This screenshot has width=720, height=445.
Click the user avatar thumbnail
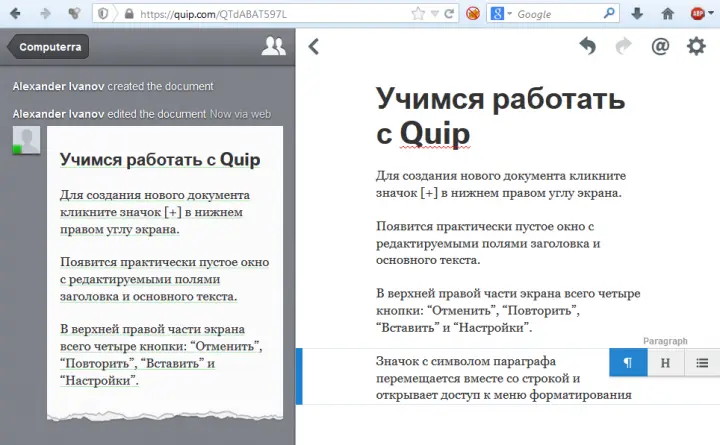(x=26, y=140)
